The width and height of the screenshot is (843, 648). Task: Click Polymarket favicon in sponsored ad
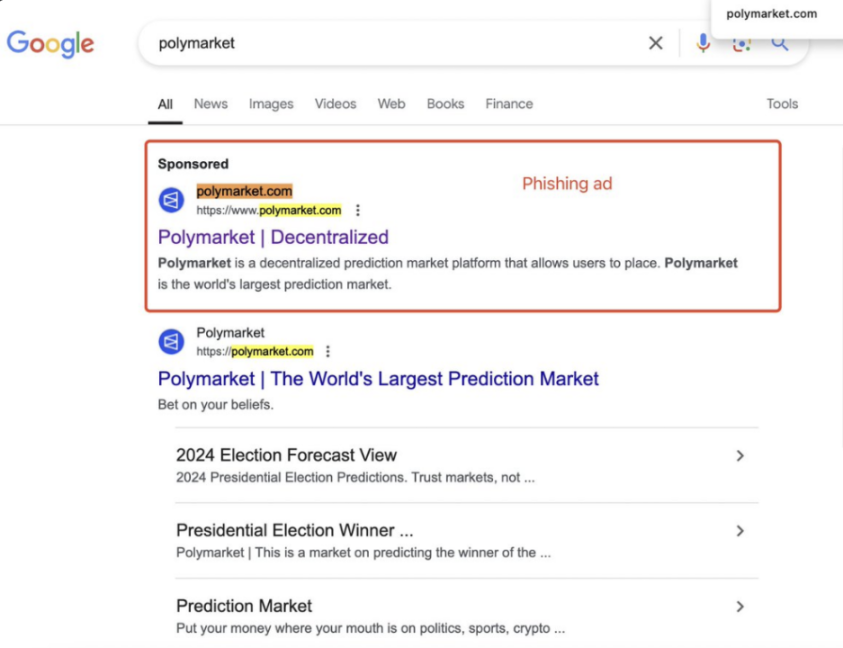tap(171, 200)
